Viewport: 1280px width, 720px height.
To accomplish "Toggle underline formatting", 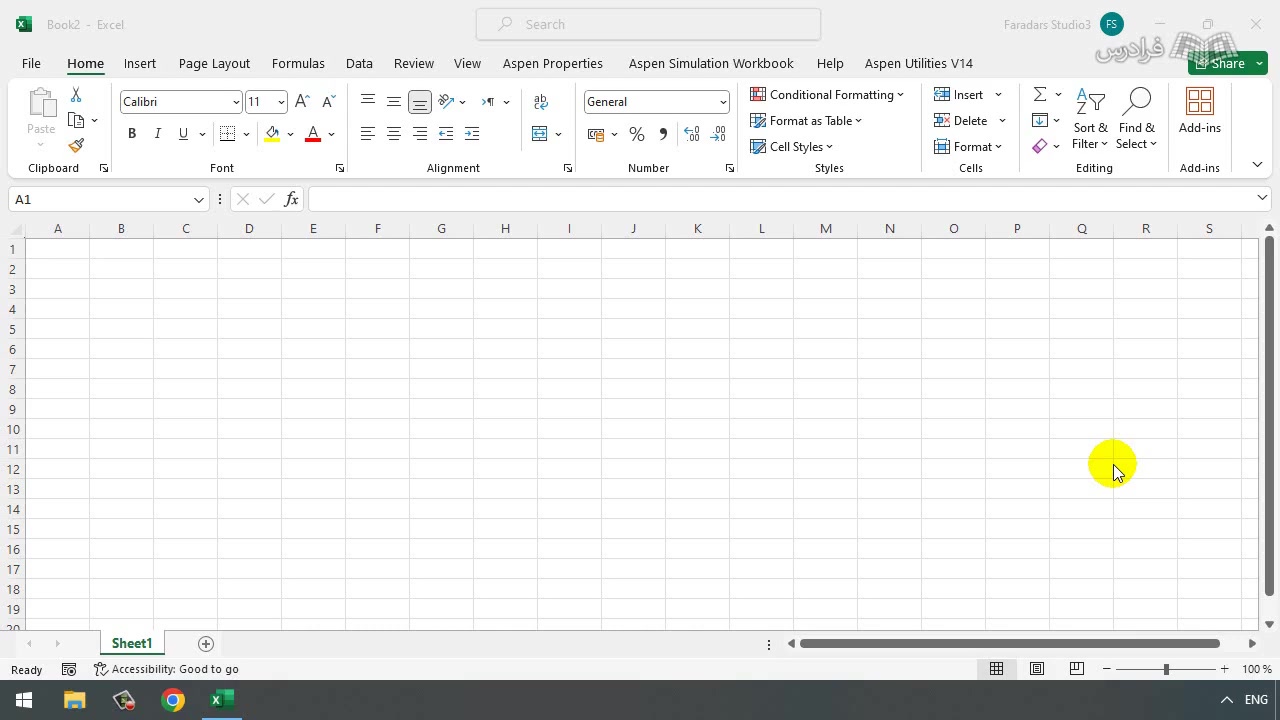I will (183, 134).
